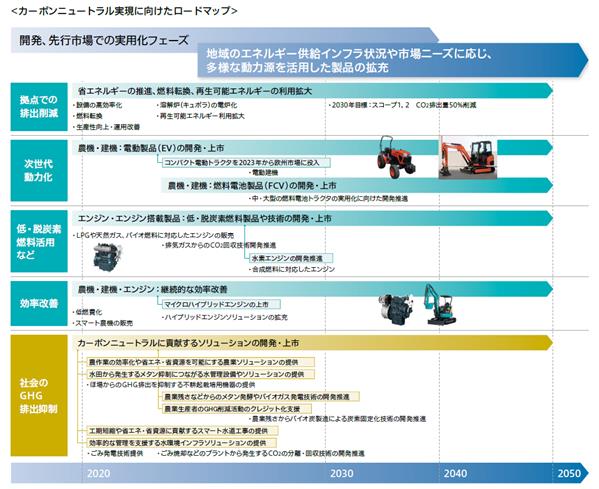This screenshot has width=599, height=489.
Task: Click the 水環境インフラソリューションの提供 box
Action: (x=181, y=443)
